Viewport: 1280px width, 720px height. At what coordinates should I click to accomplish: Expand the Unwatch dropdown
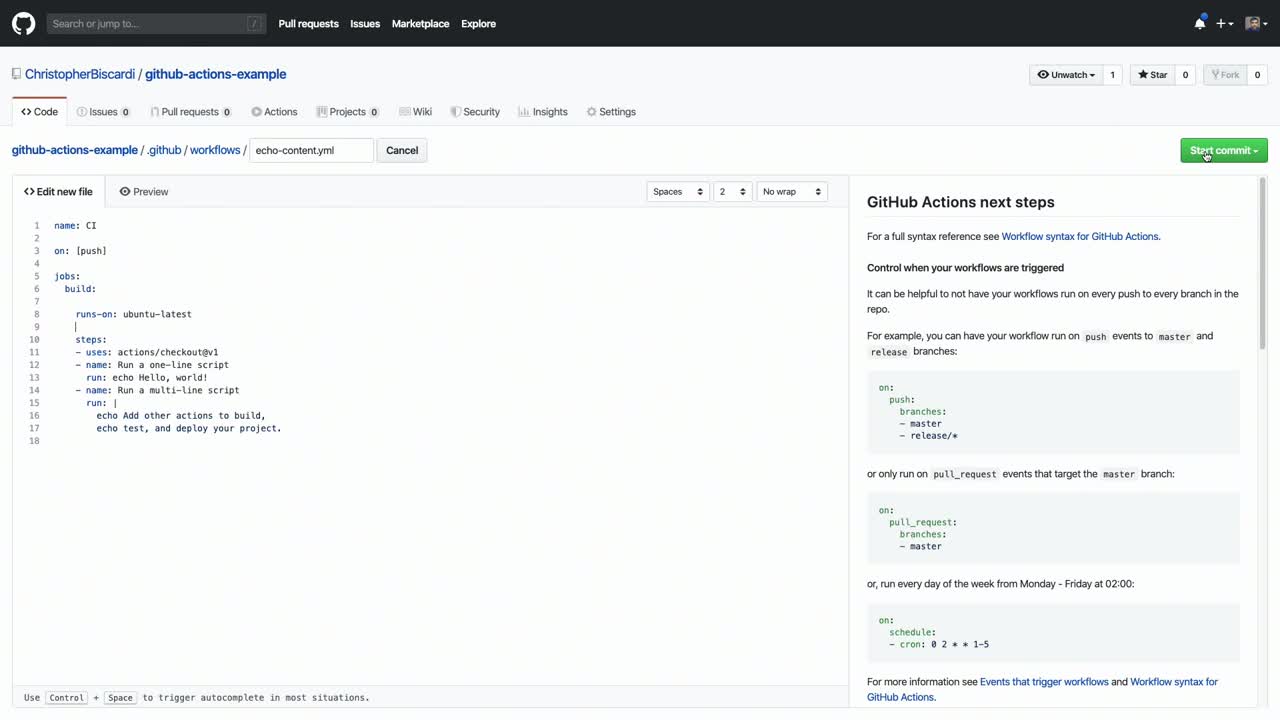click(x=1066, y=75)
